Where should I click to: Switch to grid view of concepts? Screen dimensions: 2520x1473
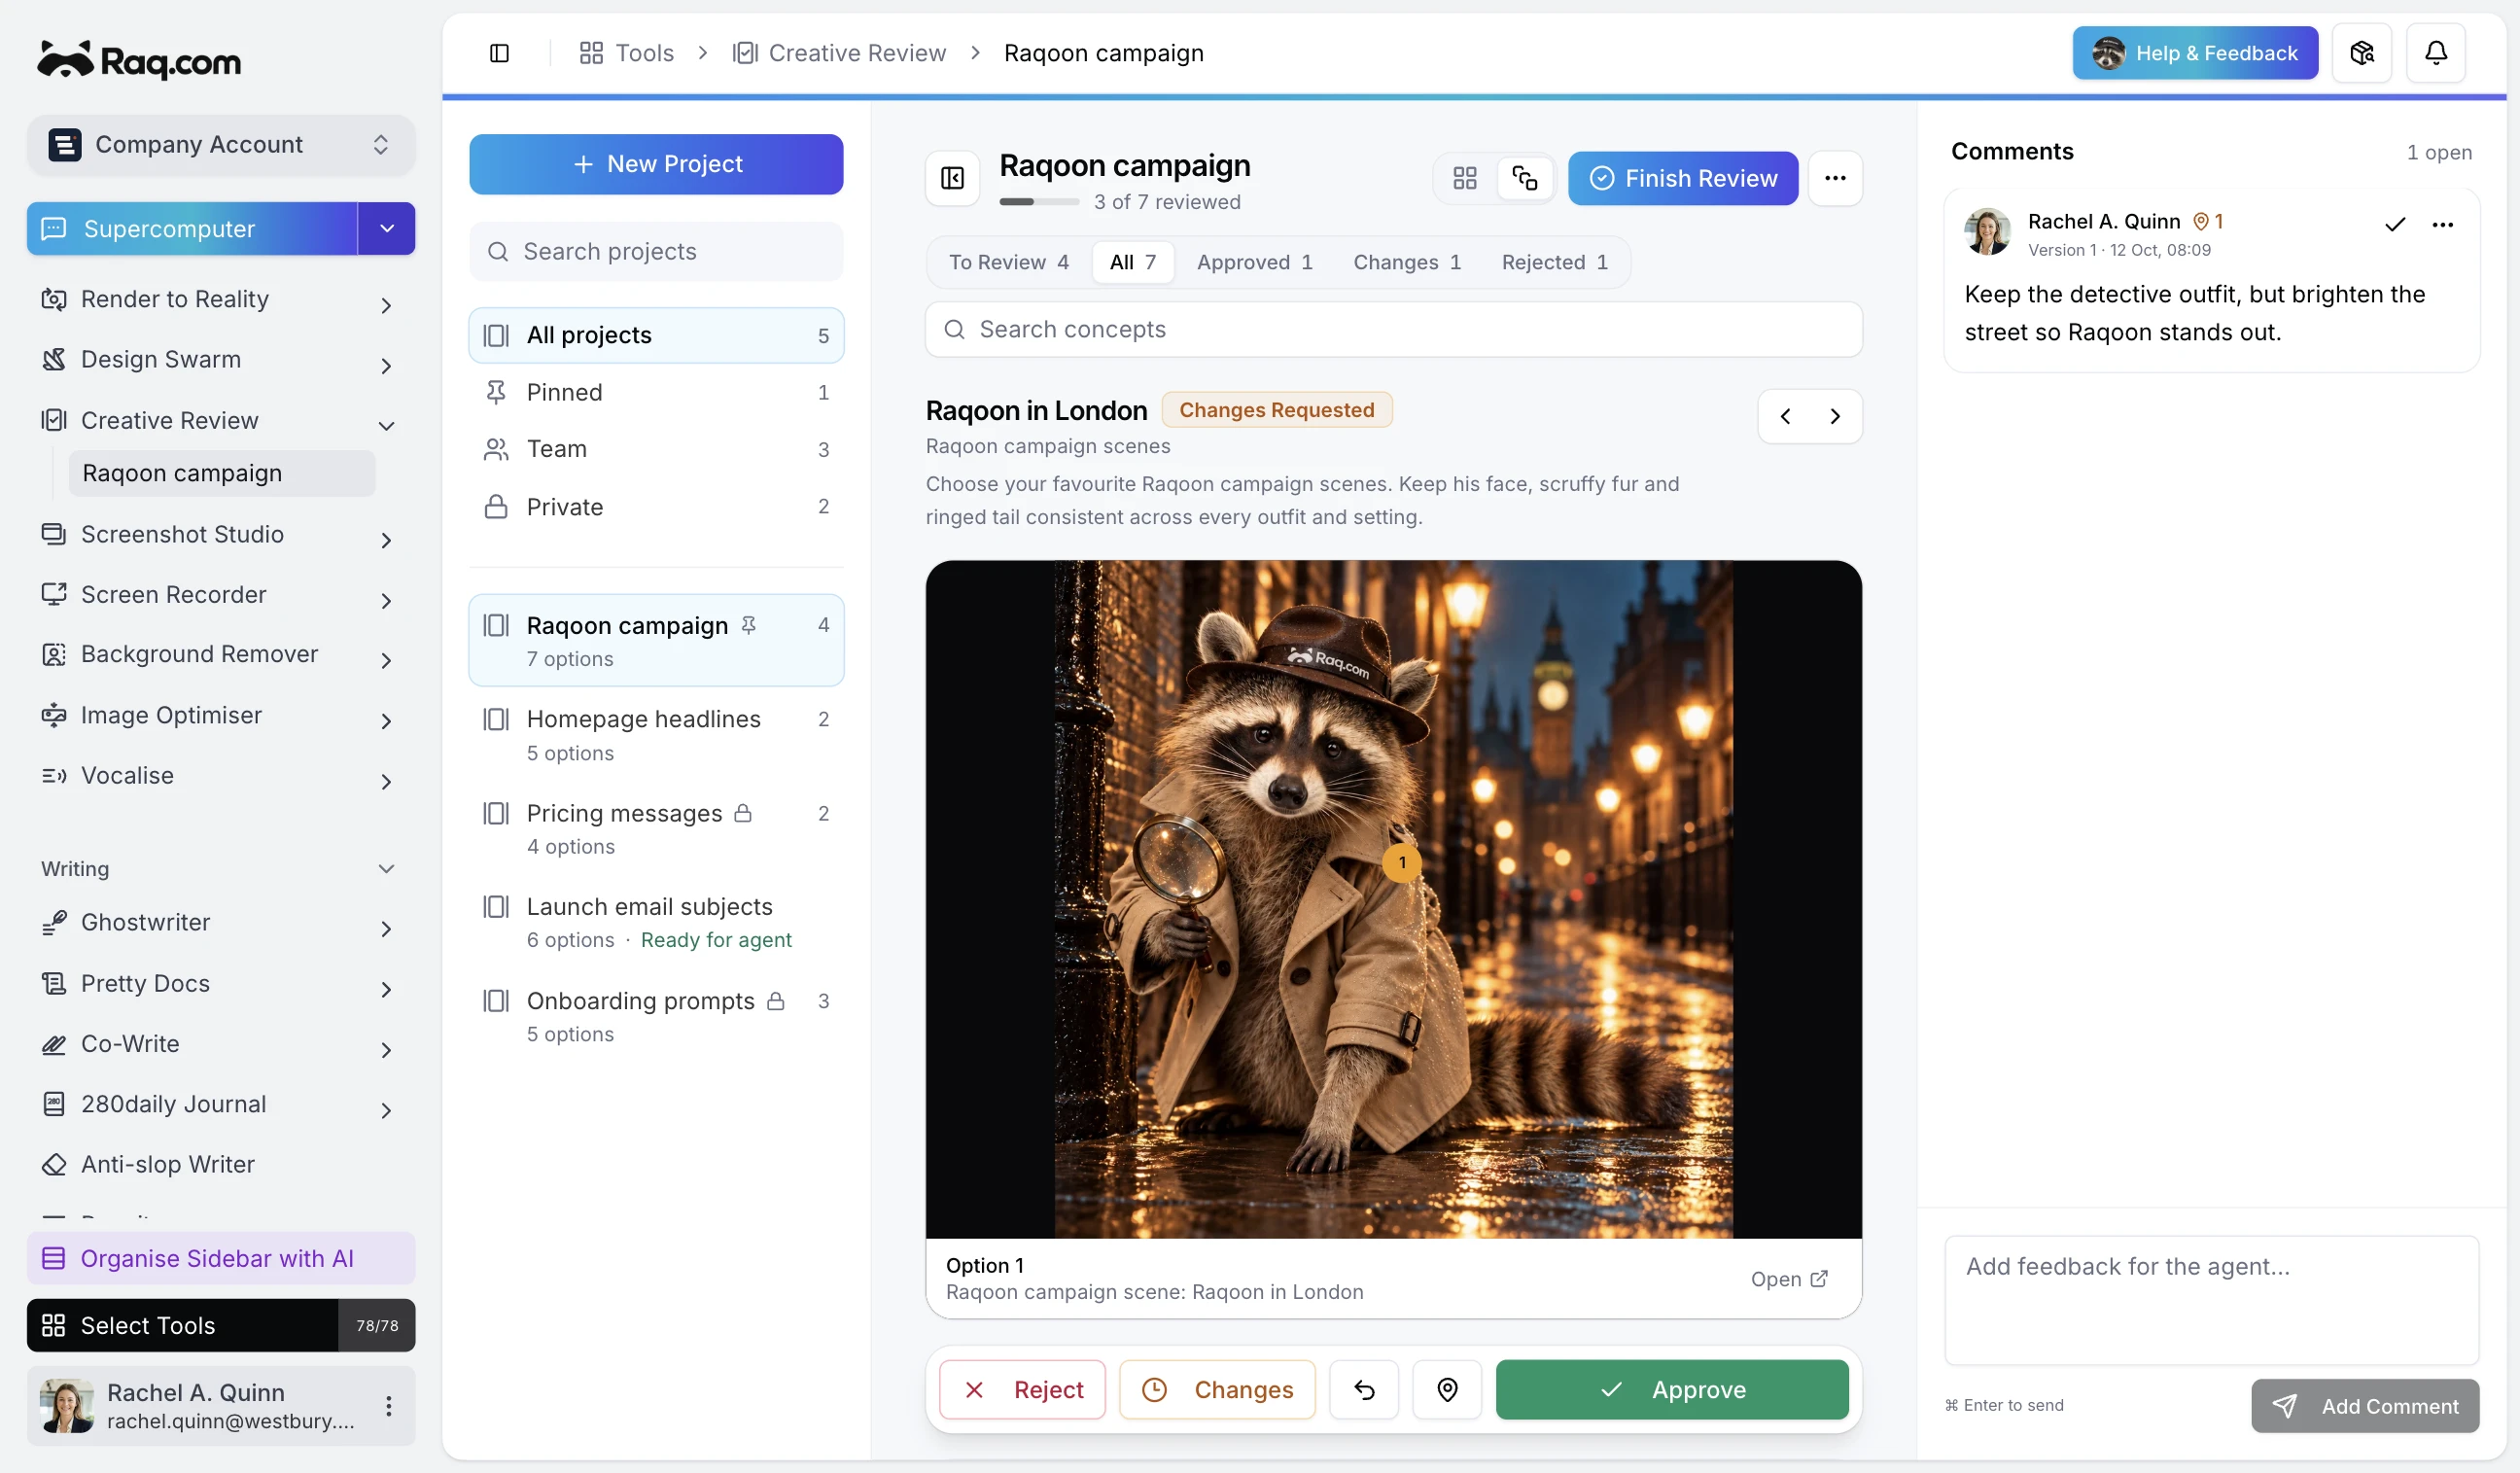(1465, 178)
